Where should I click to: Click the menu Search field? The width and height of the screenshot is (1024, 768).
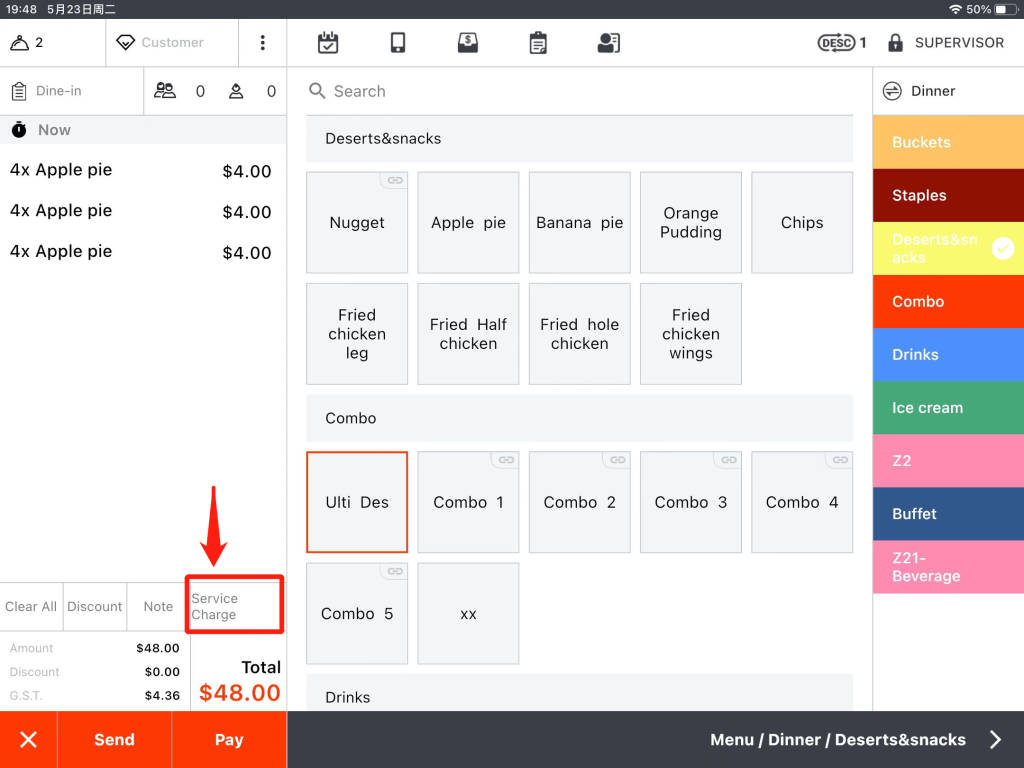click(580, 91)
